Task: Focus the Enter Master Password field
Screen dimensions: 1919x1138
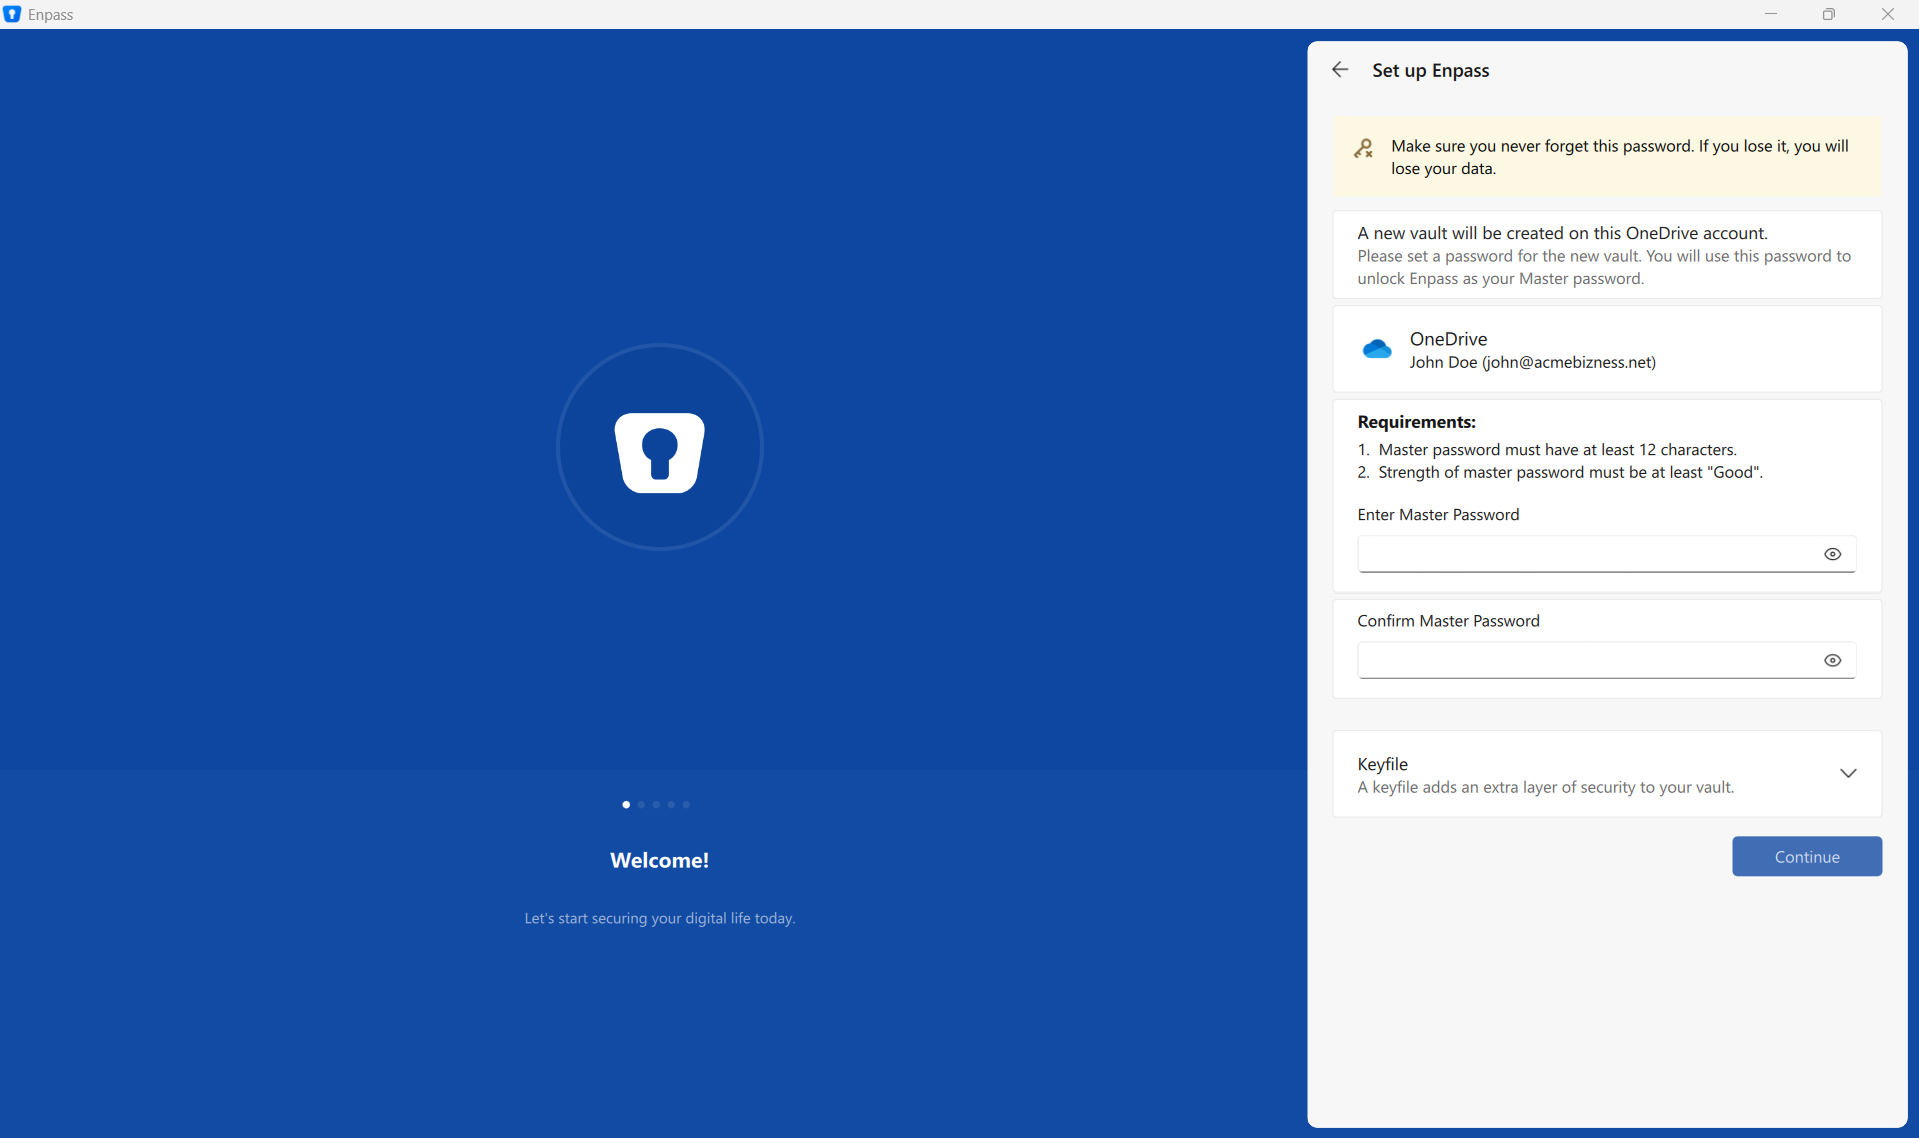Action: coord(1606,554)
